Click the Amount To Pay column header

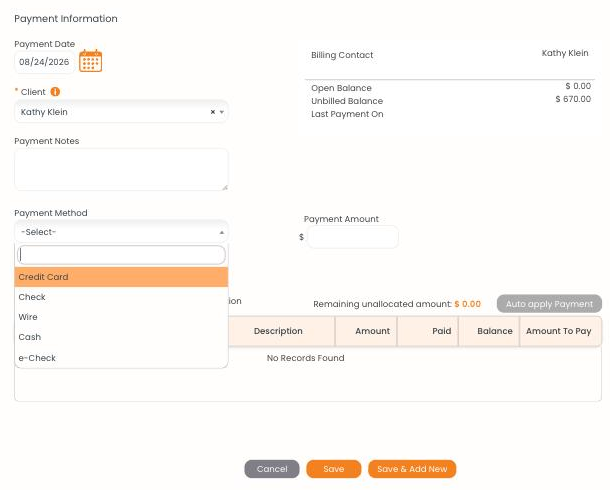559,331
